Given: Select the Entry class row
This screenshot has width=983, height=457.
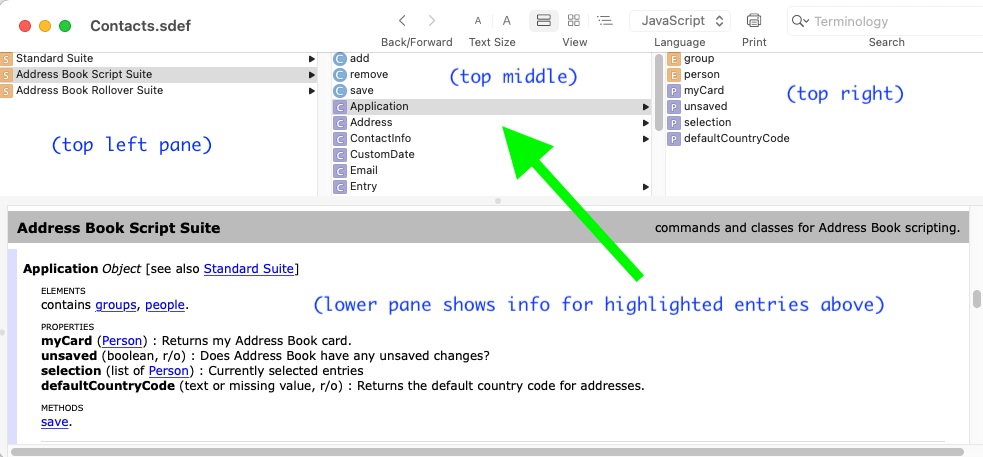Looking at the screenshot, I should pos(492,186).
